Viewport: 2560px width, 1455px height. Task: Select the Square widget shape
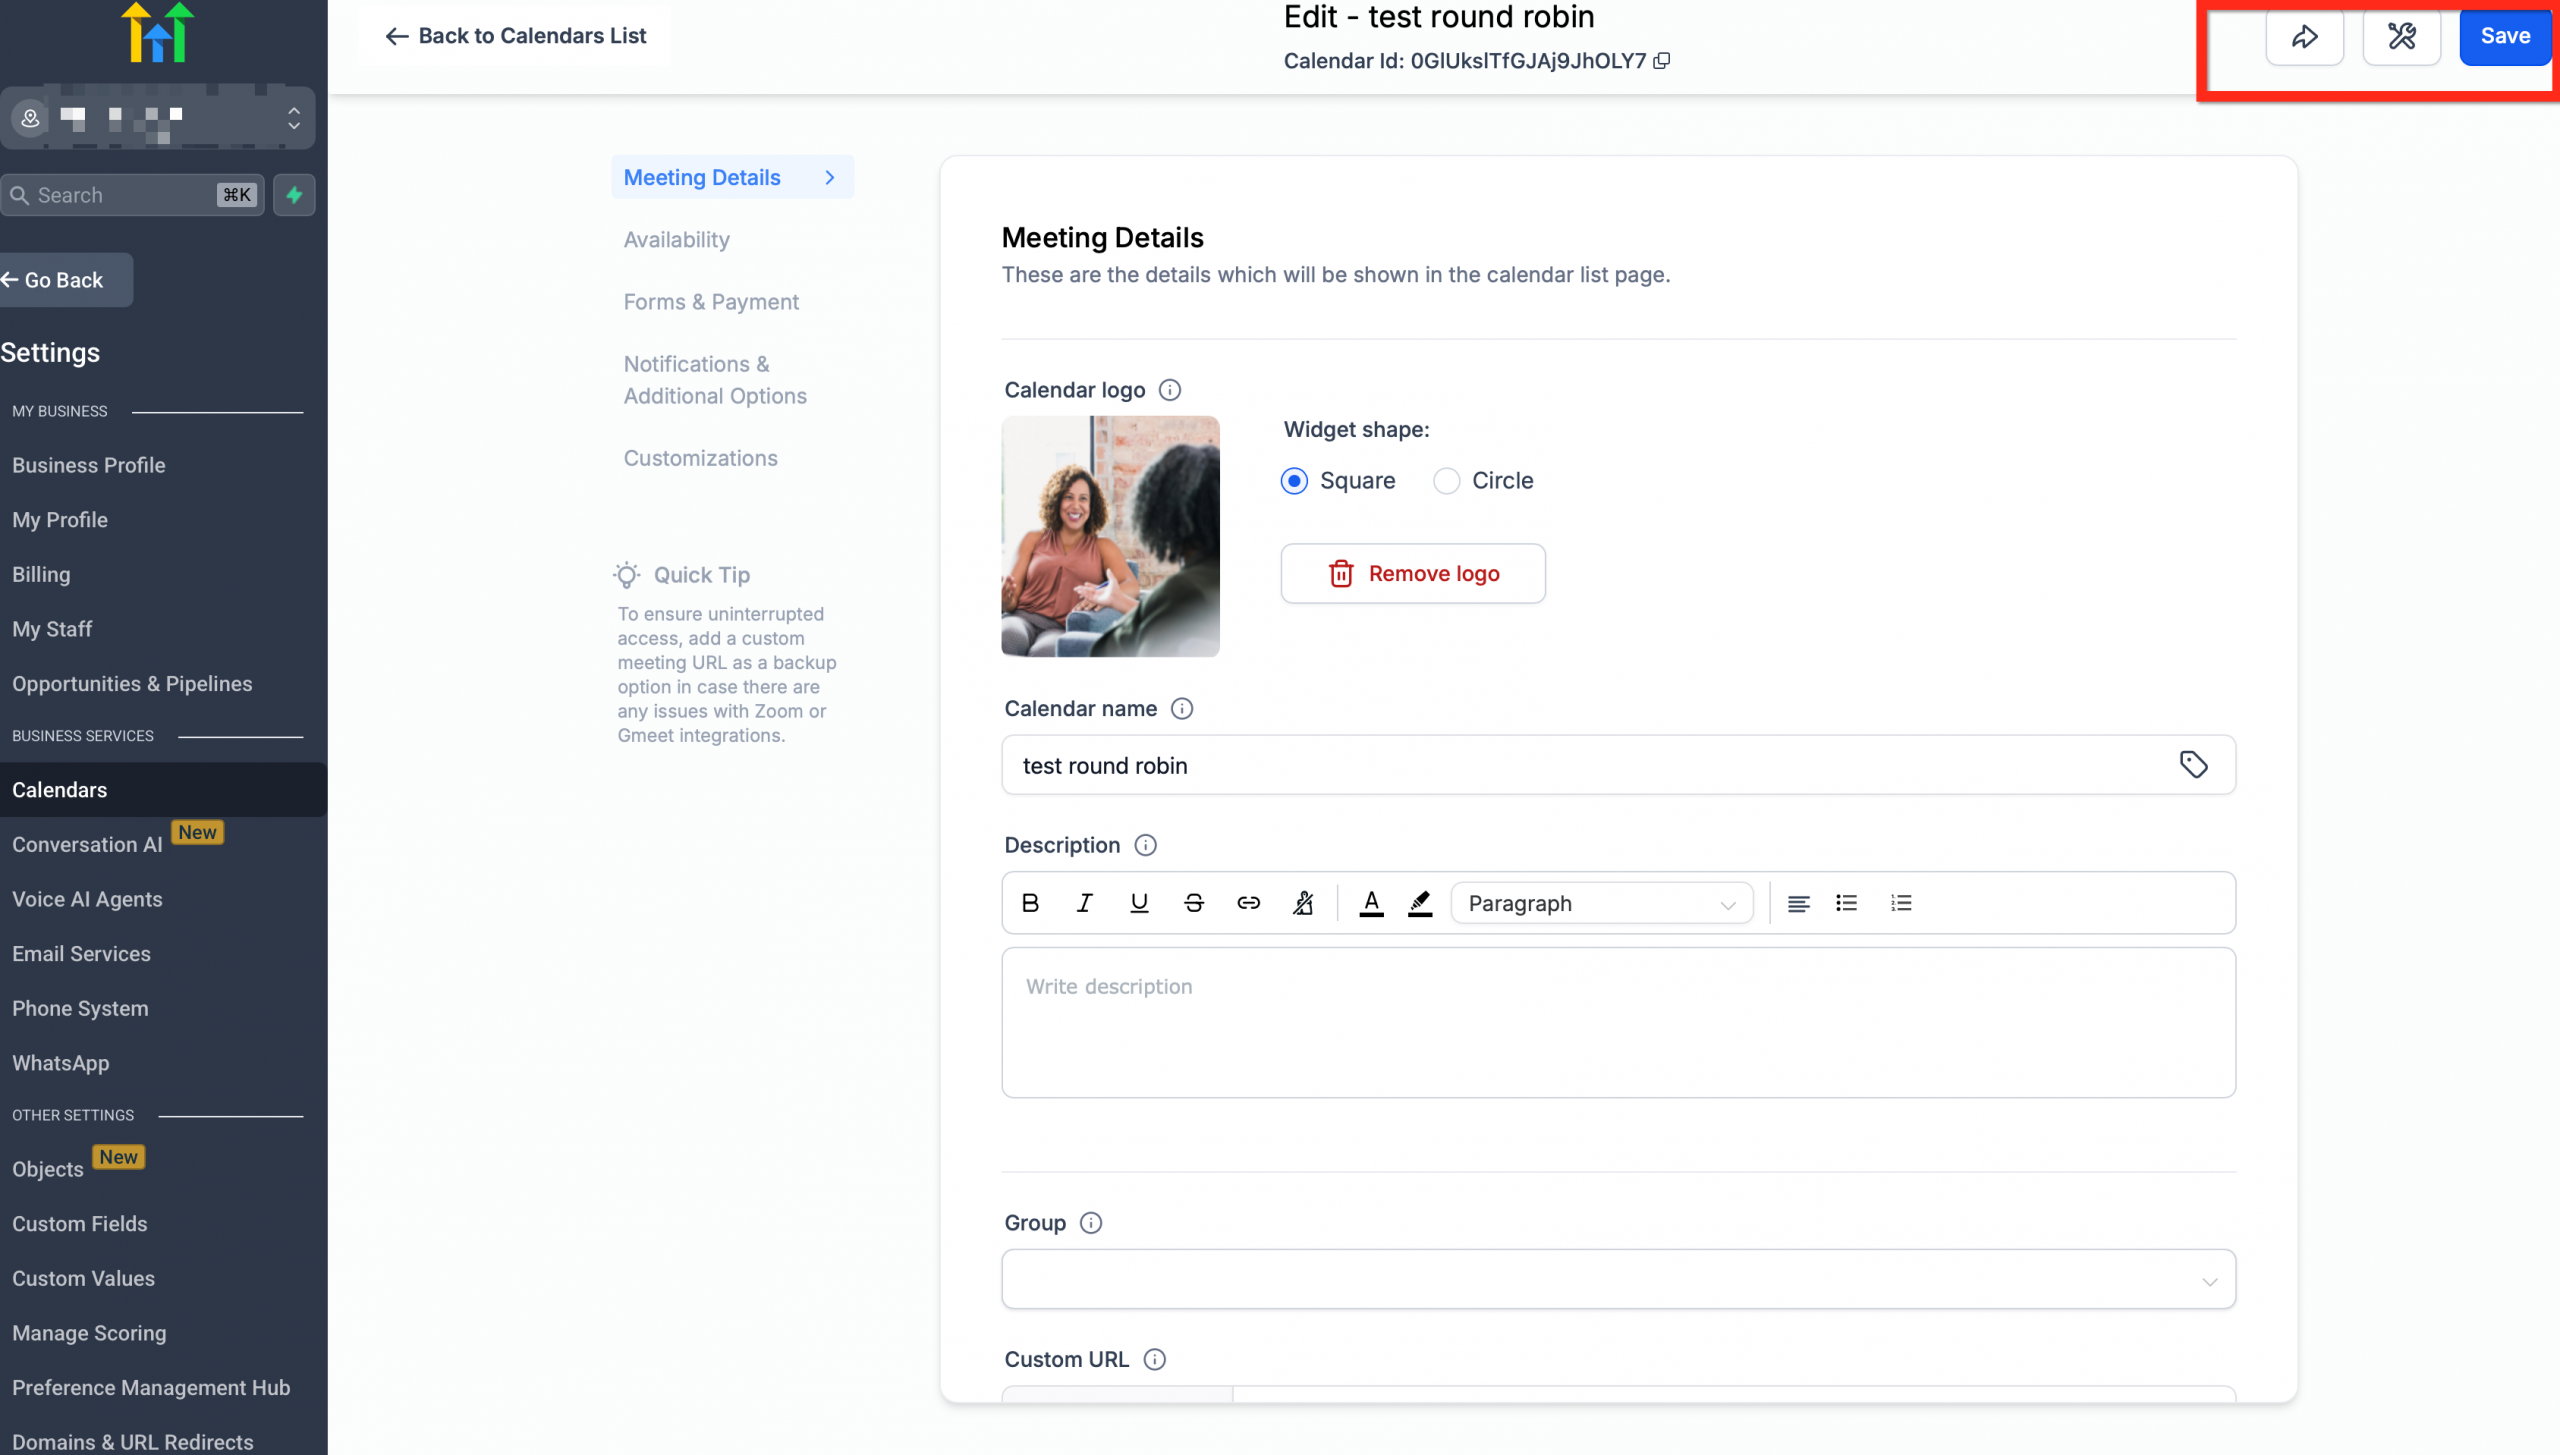(1295, 481)
